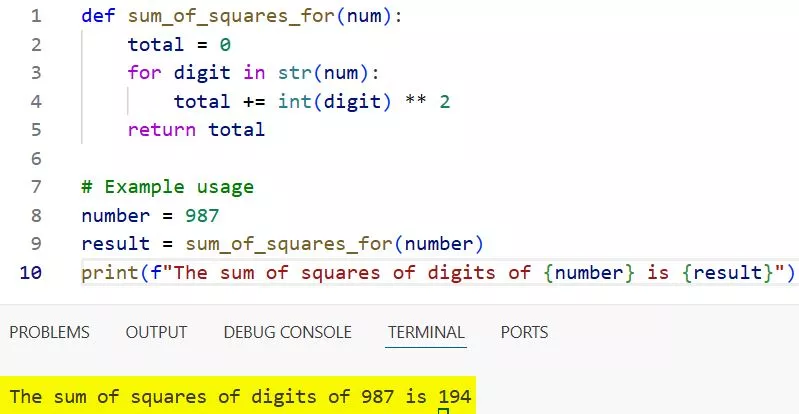Click the highlighted terminal output line
The height and width of the screenshot is (414, 799).
click(x=240, y=396)
